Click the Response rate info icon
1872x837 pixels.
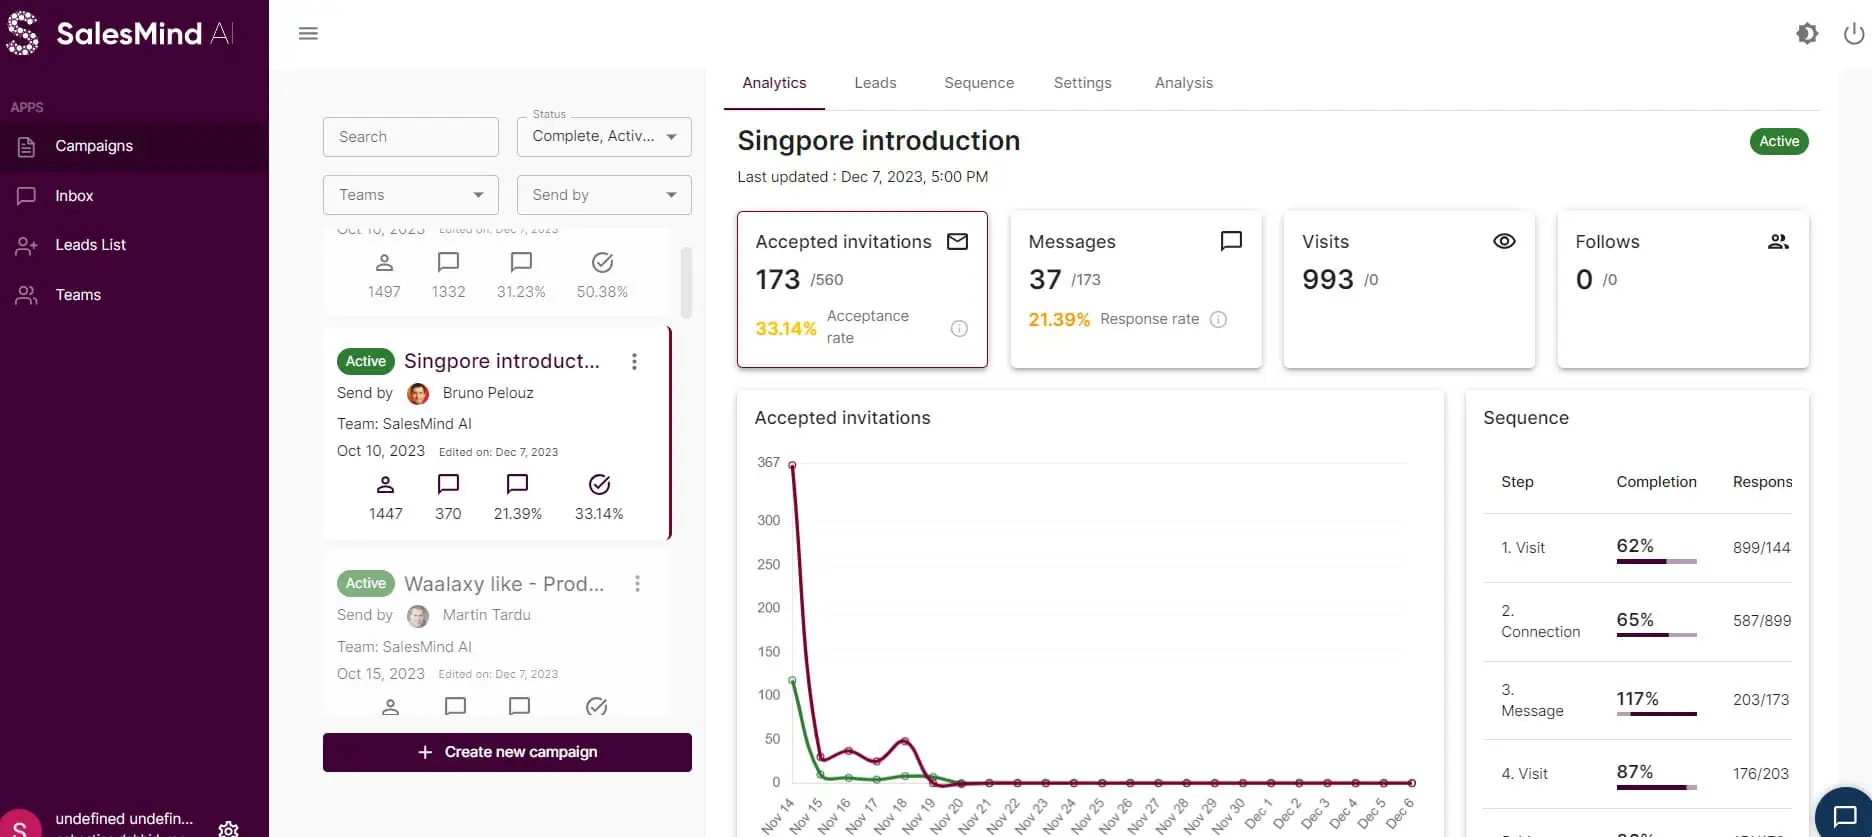pos(1218,320)
